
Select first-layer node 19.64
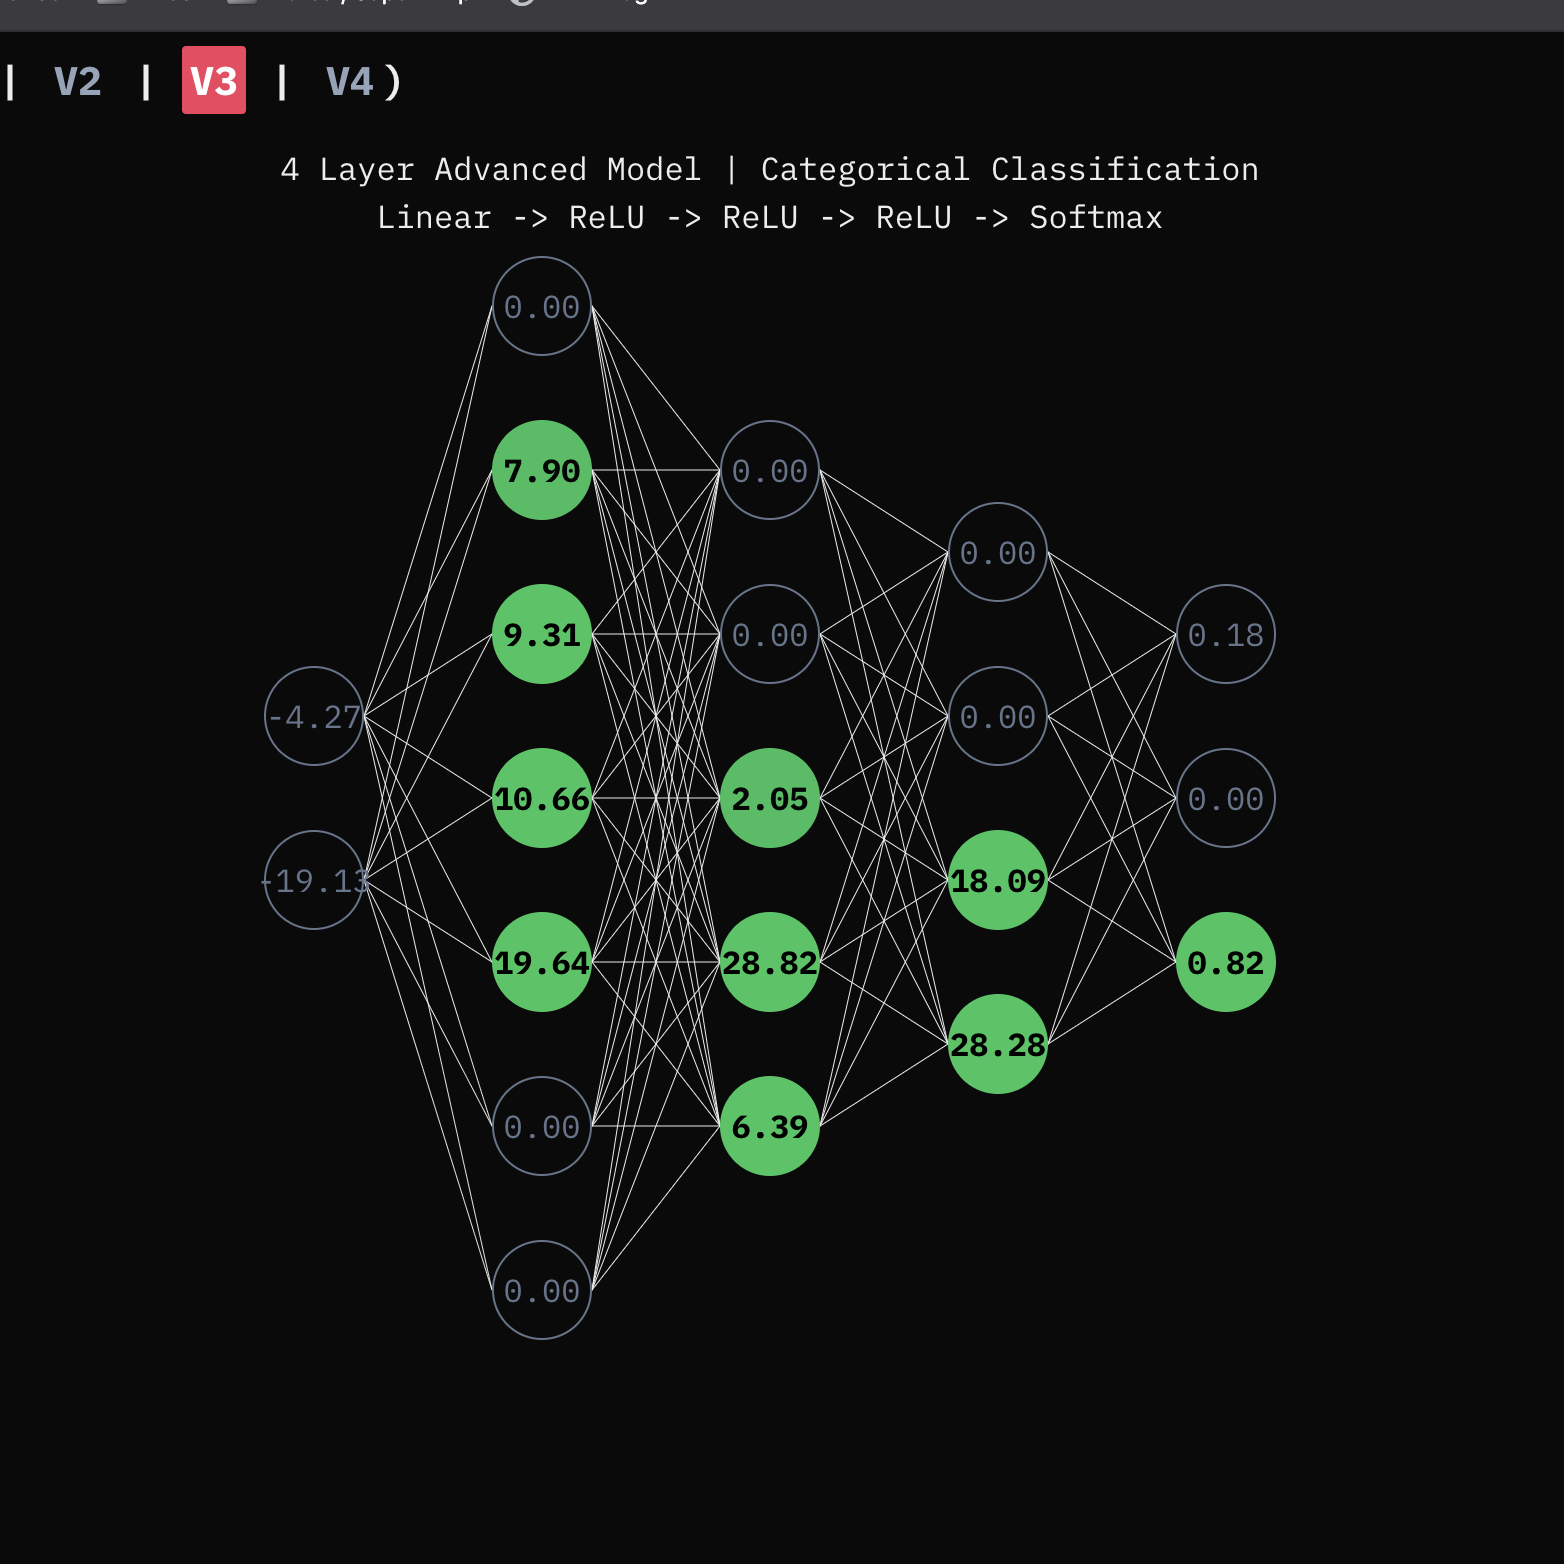coord(542,962)
